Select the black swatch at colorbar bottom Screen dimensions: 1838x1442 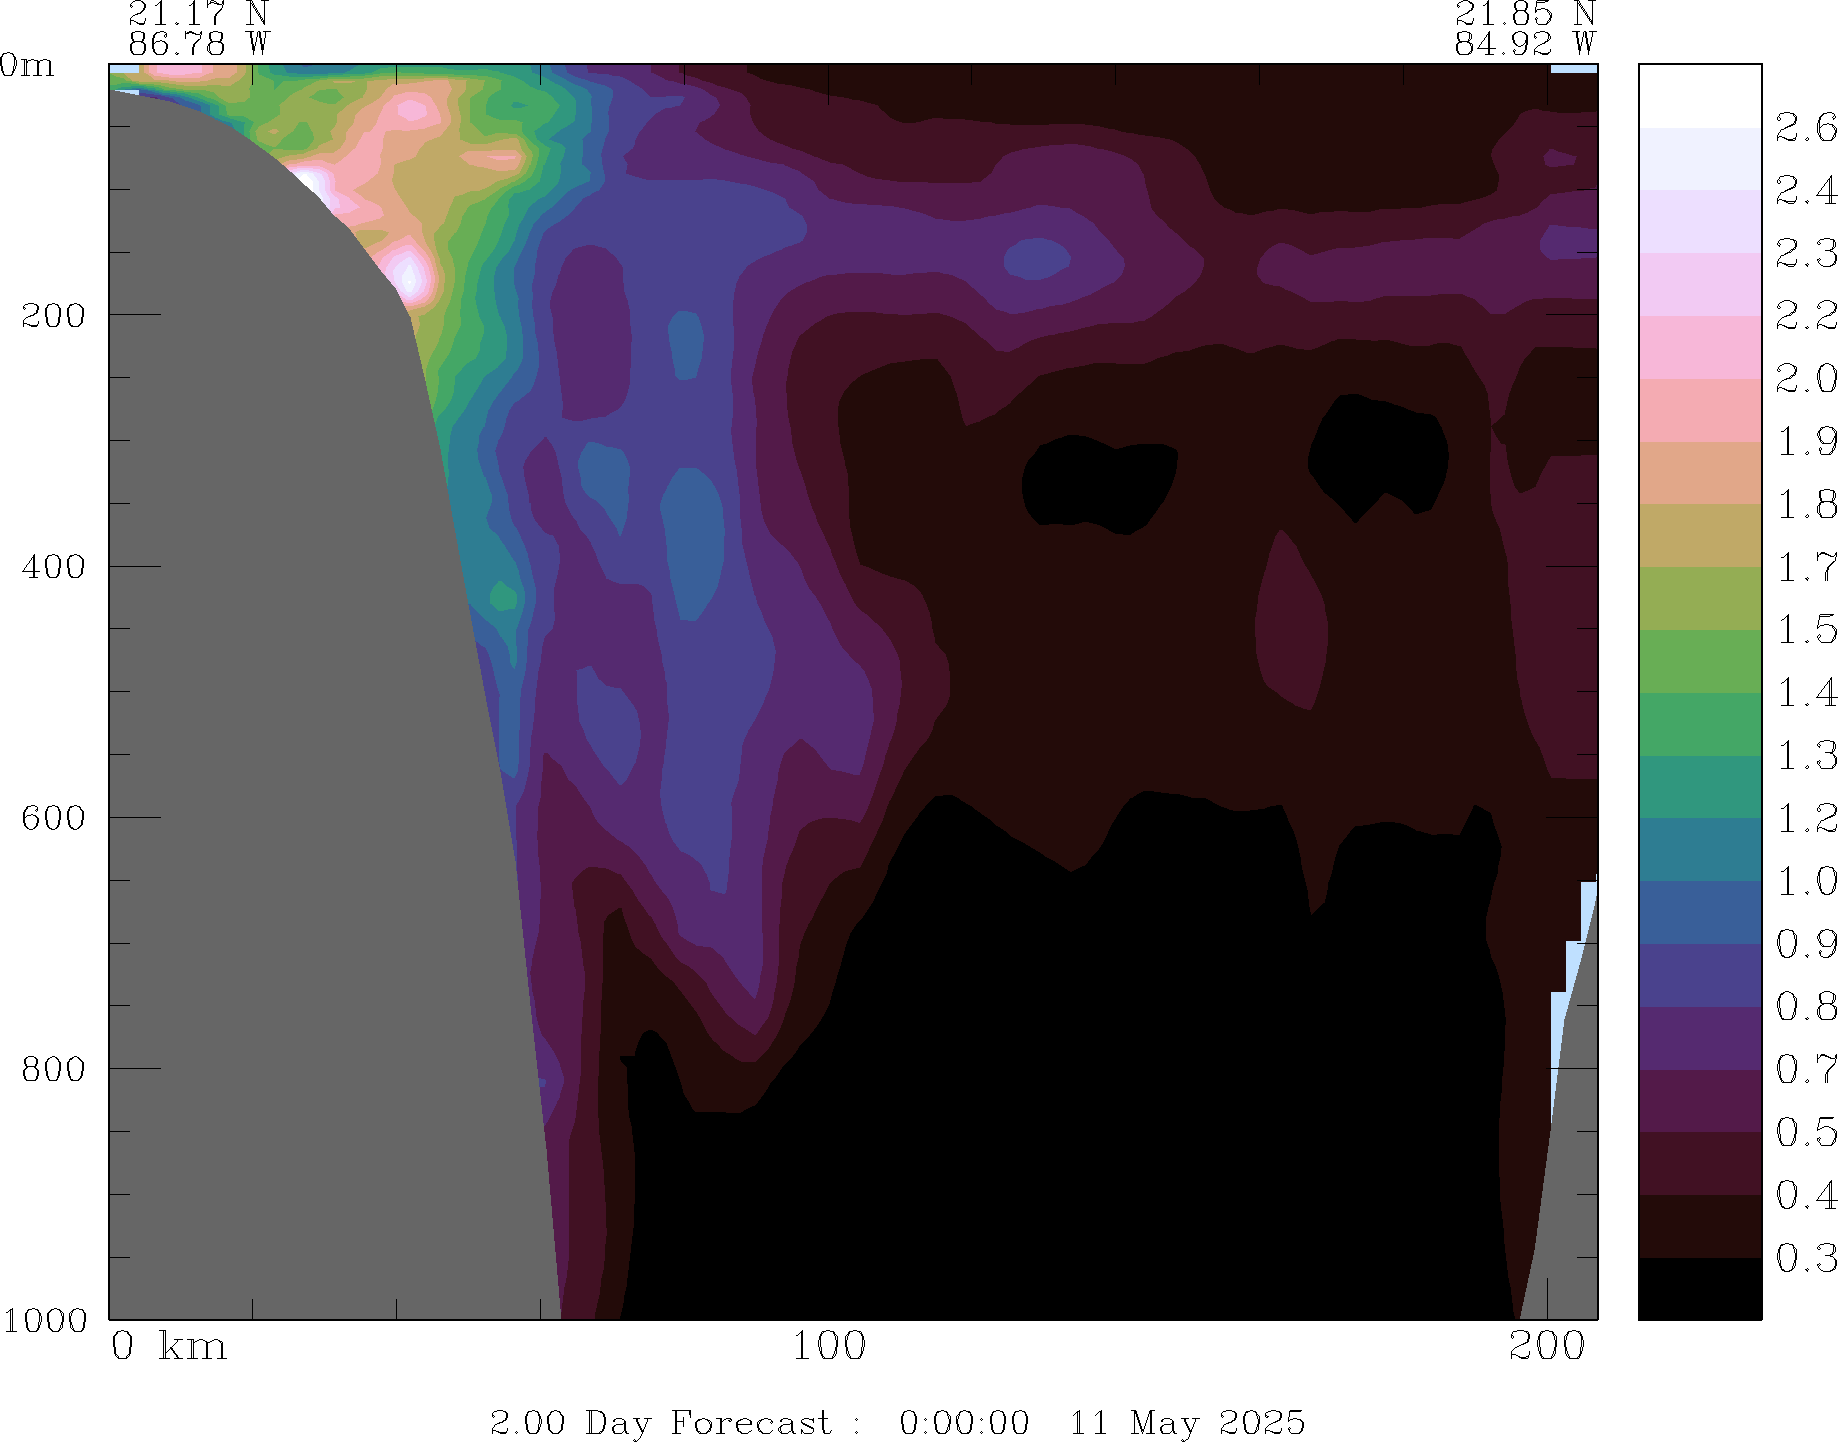pos(1699,1288)
